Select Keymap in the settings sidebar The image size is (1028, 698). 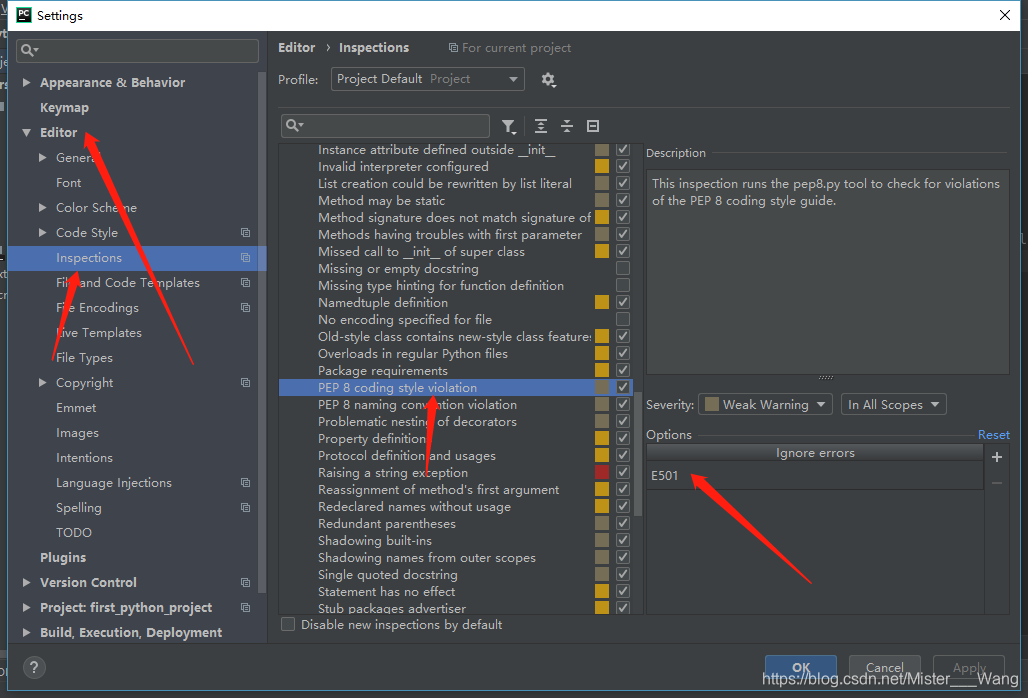point(64,107)
